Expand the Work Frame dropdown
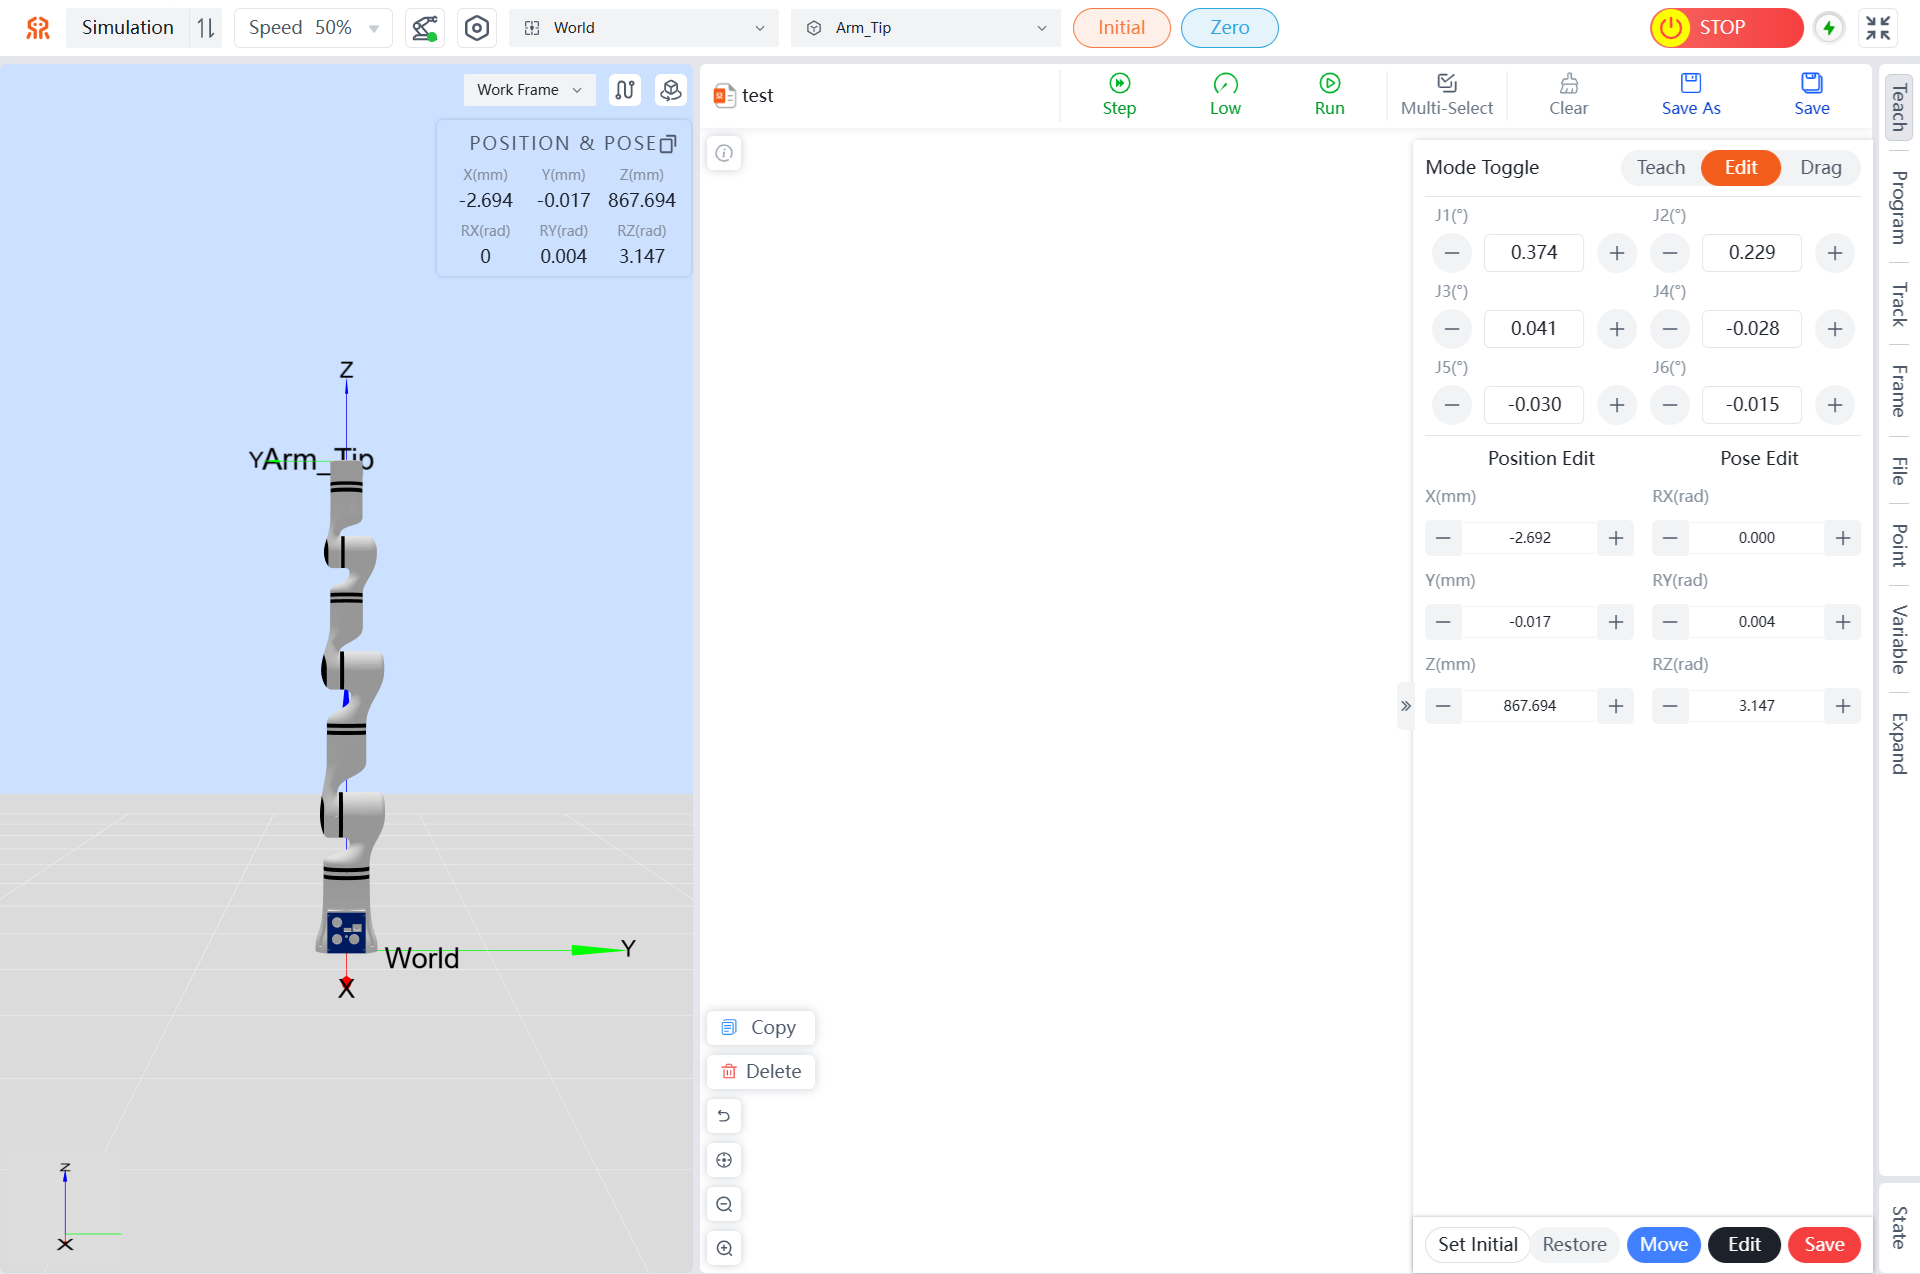 pos(529,90)
